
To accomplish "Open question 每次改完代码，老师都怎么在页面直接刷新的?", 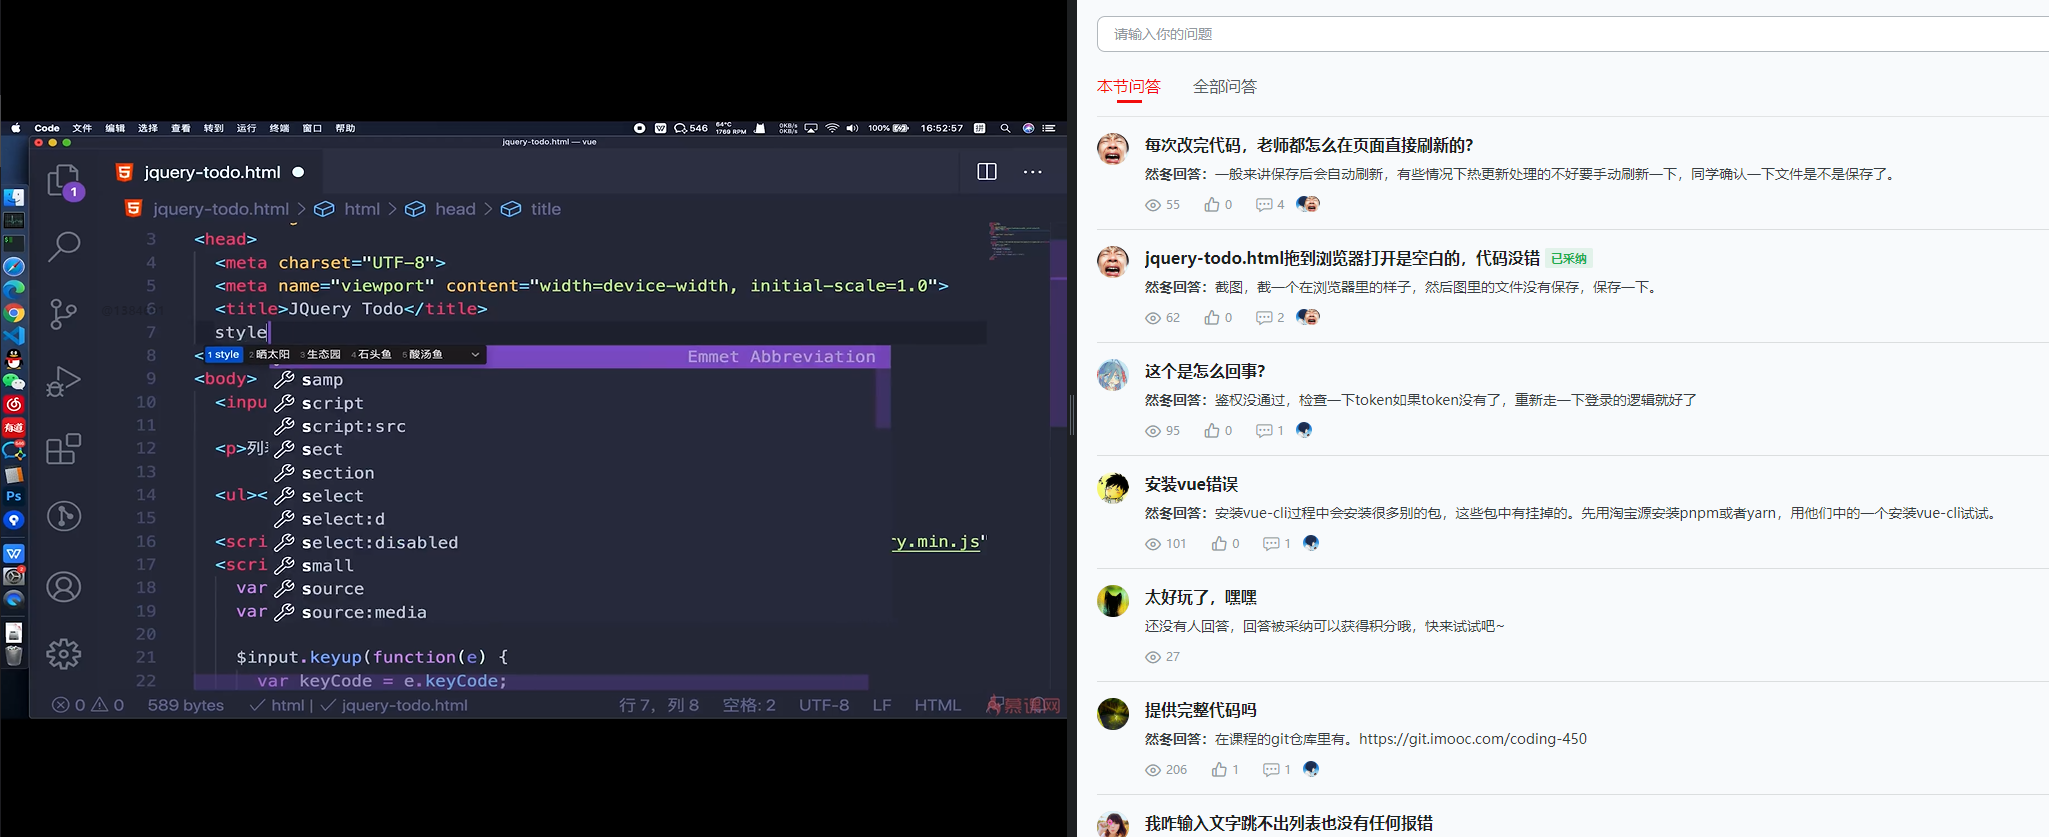I will (1309, 145).
